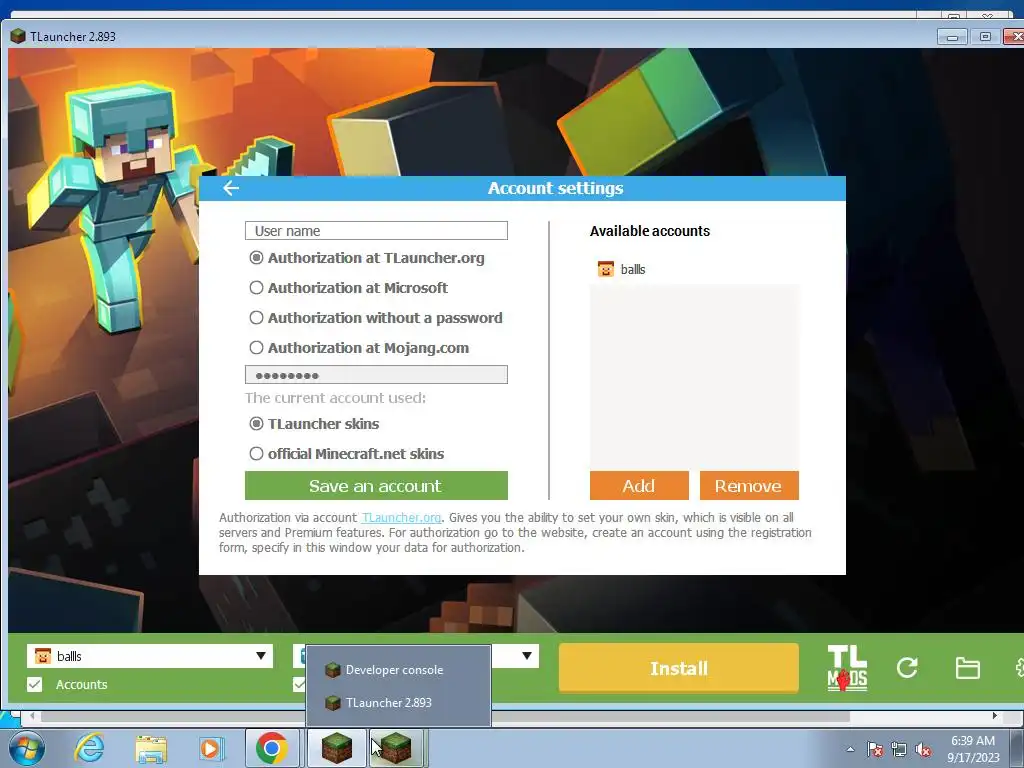Open the balls account dropdown
This screenshot has width=1024, height=768.
[150, 656]
